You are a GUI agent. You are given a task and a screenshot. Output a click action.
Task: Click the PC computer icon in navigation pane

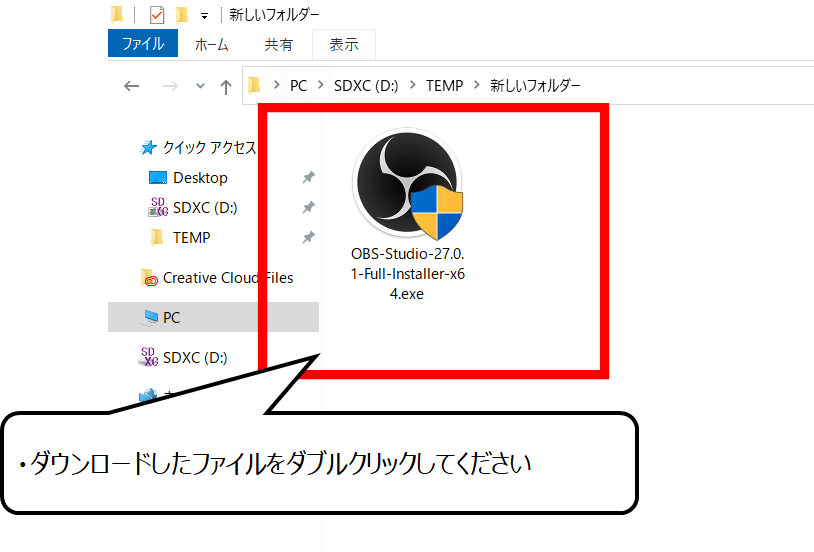149,317
